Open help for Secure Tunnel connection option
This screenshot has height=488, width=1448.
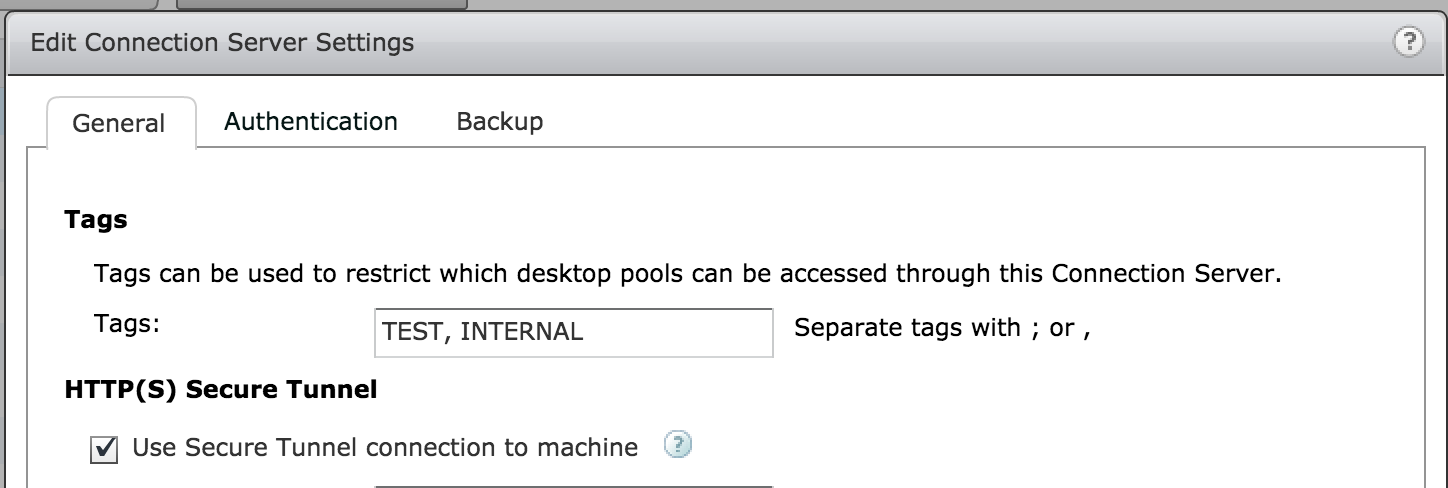click(678, 446)
